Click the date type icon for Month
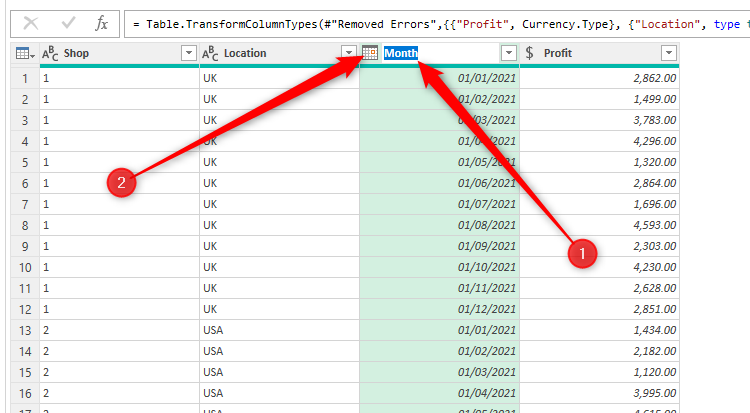750x413 pixels. click(370, 53)
